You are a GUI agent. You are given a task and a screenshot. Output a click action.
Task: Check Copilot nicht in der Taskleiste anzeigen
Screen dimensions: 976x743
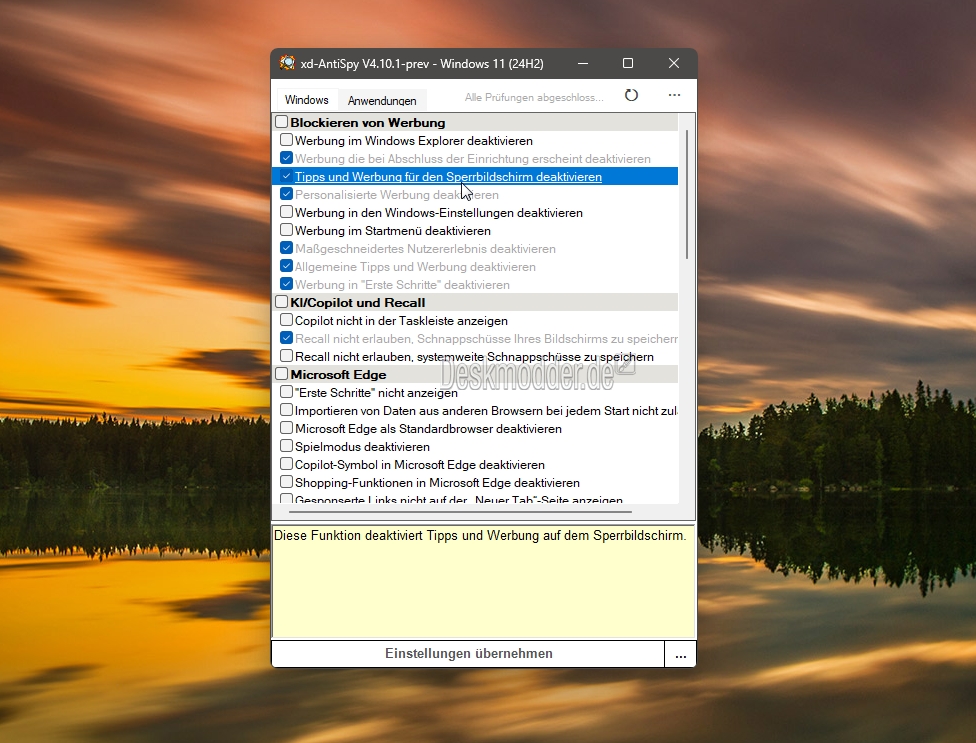(x=286, y=320)
